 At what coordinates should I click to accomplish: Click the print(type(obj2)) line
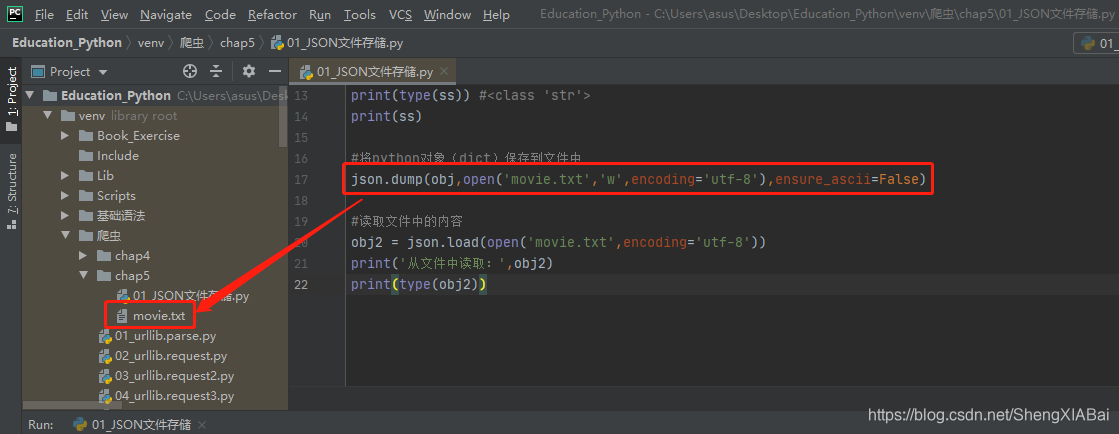click(419, 284)
